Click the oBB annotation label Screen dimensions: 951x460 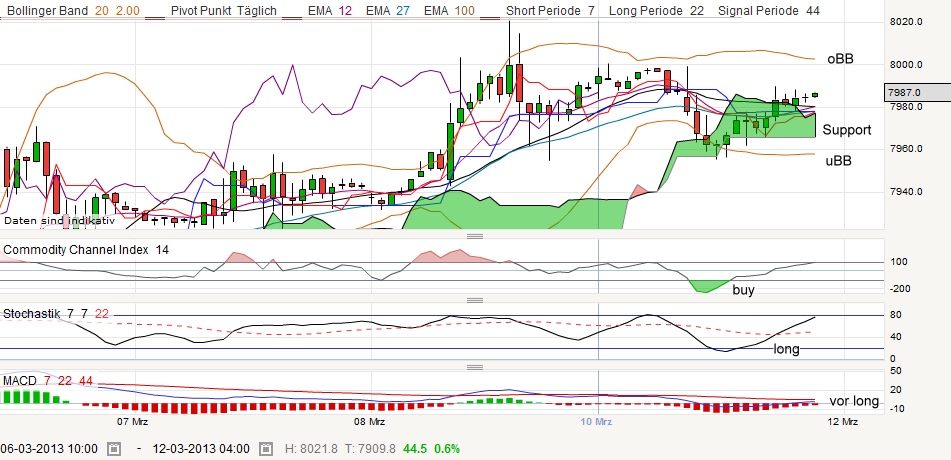pos(839,59)
